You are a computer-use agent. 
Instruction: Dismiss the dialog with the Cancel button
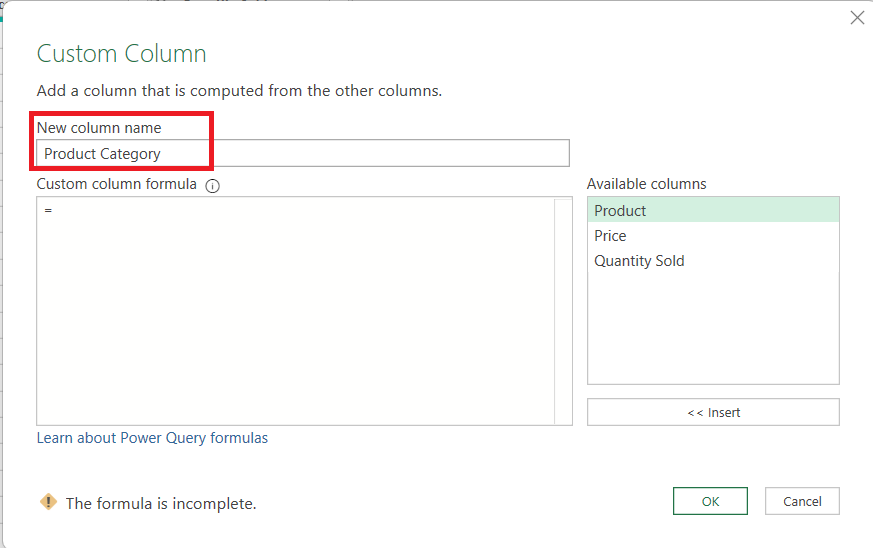[802, 501]
